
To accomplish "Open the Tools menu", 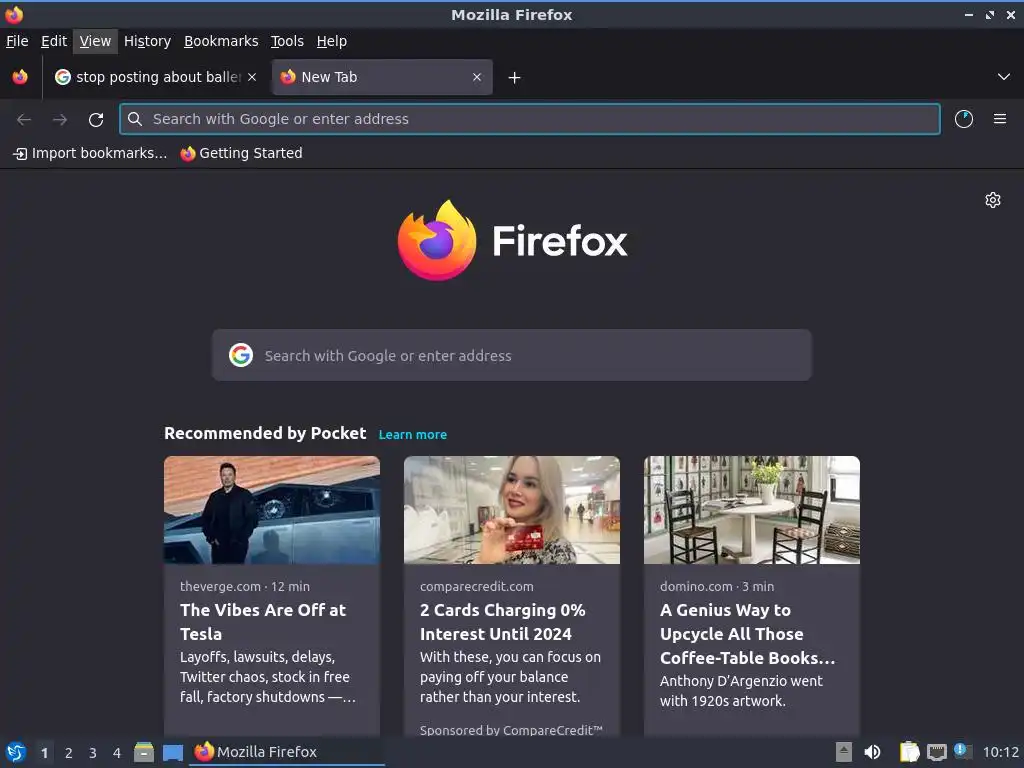I will coord(287,41).
